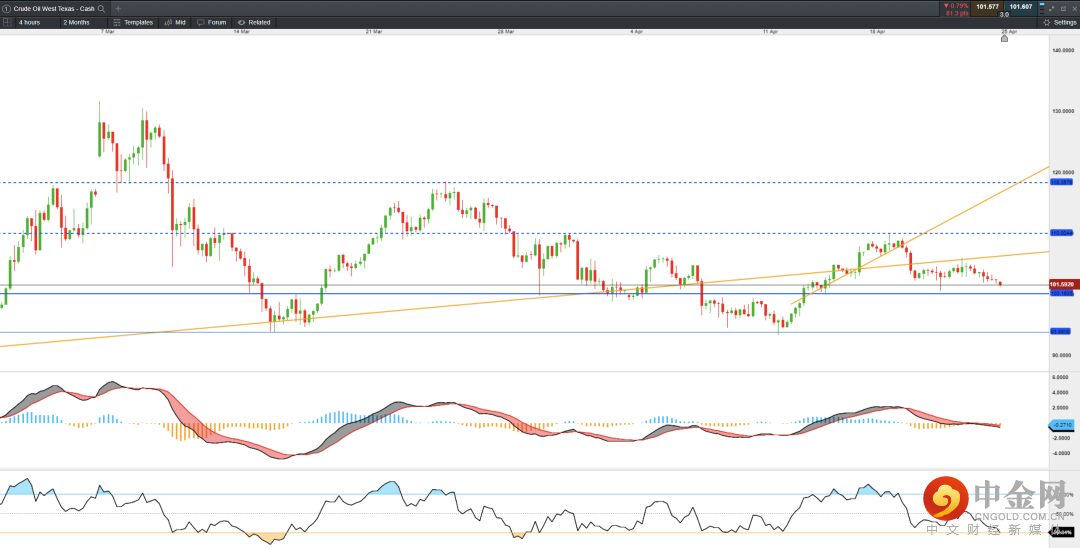Click the -4.0000 MACD axis label
This screenshot has width=1080, height=548.
click(1063, 453)
